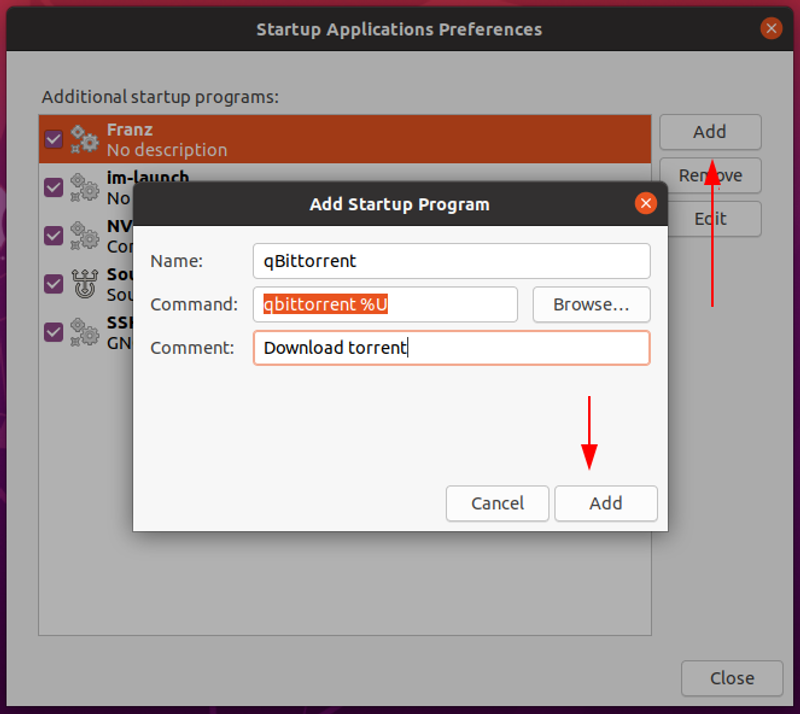Screen dimensions: 800x714
Task: Click Edit in the Preferences window
Action: [x=714, y=219]
